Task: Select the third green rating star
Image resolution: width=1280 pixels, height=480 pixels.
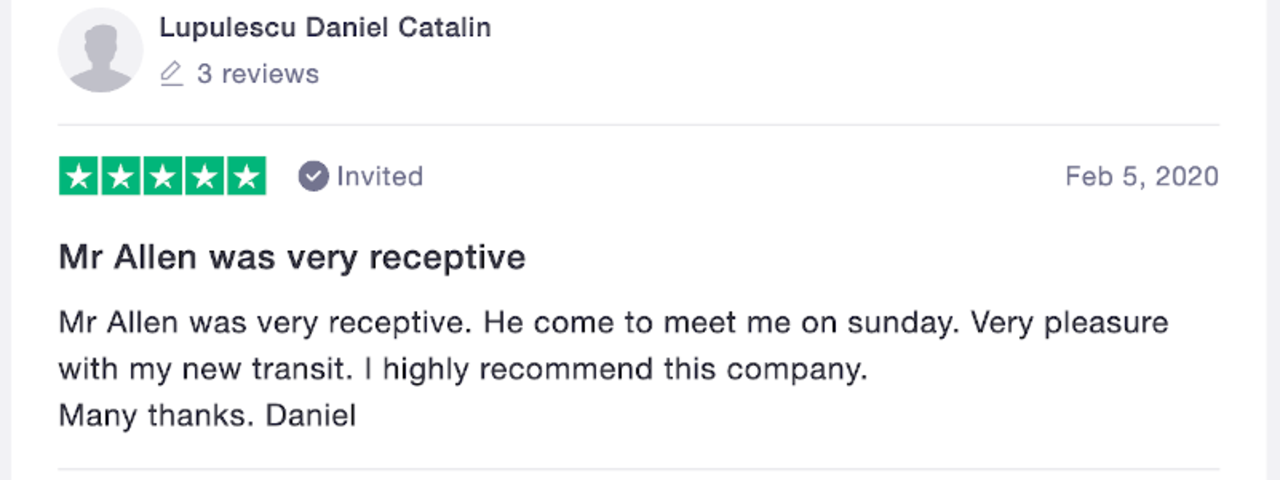Action: (163, 177)
